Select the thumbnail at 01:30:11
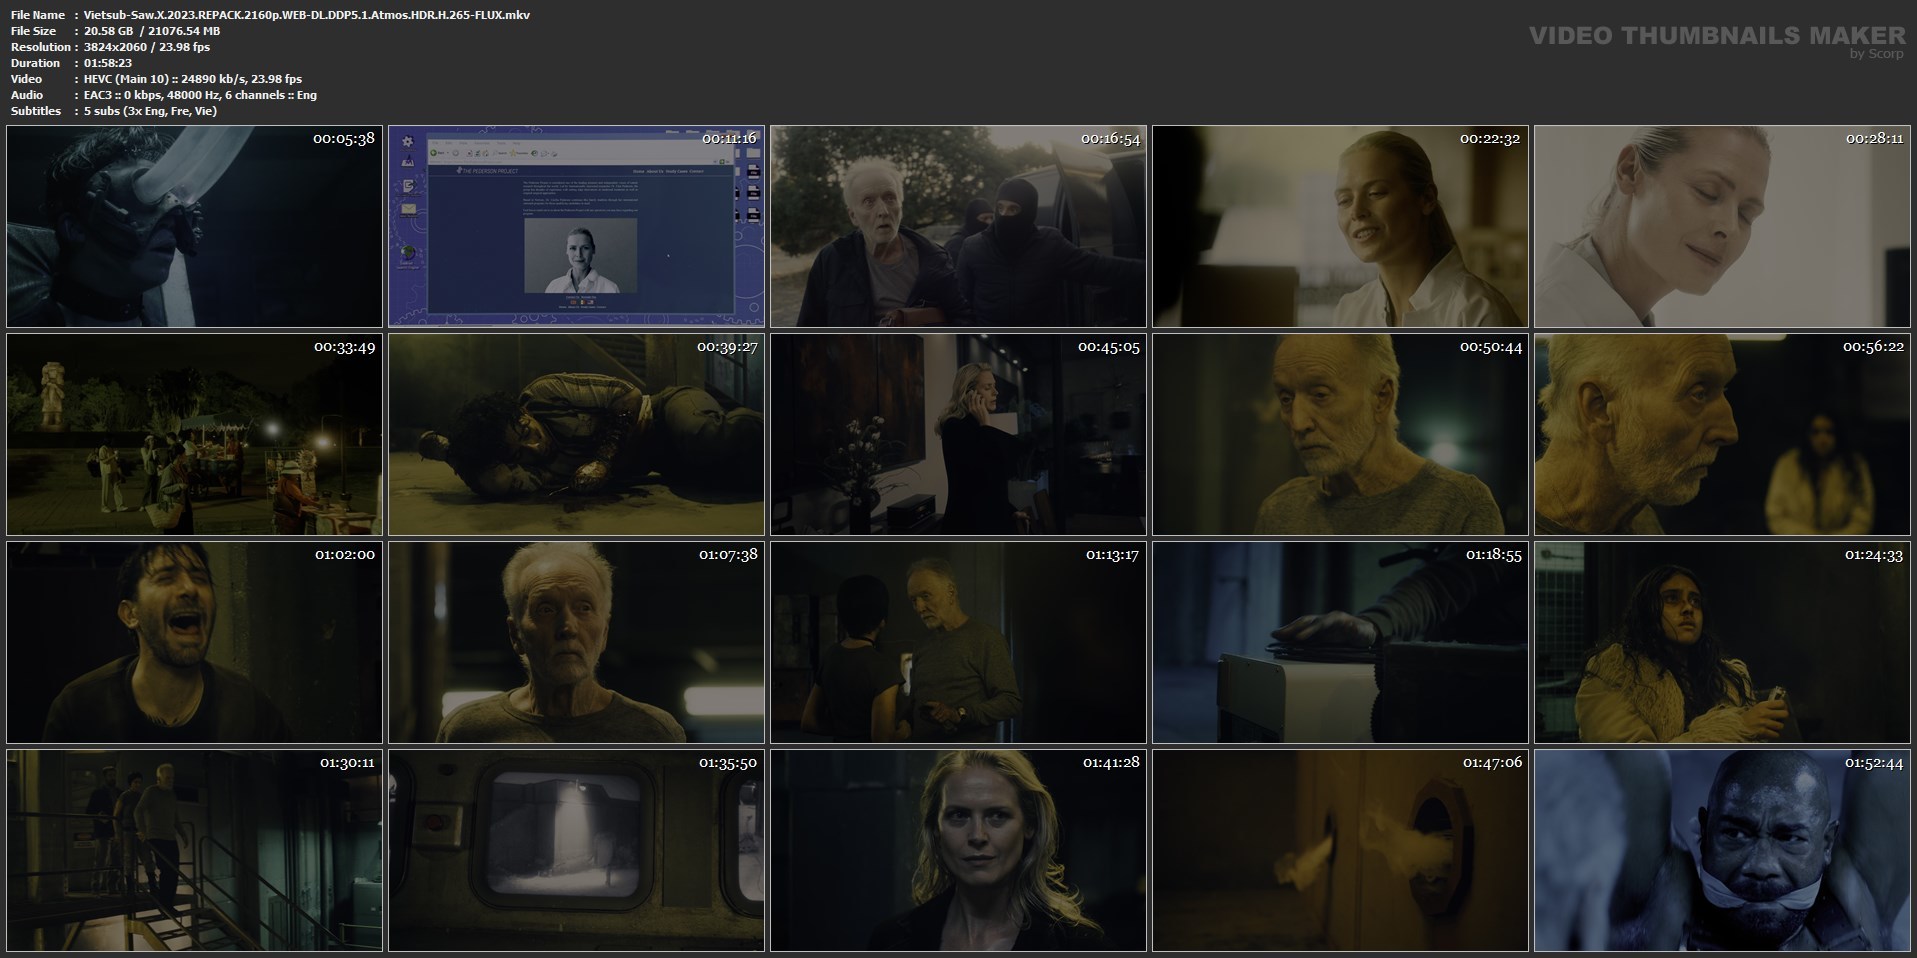 194,851
